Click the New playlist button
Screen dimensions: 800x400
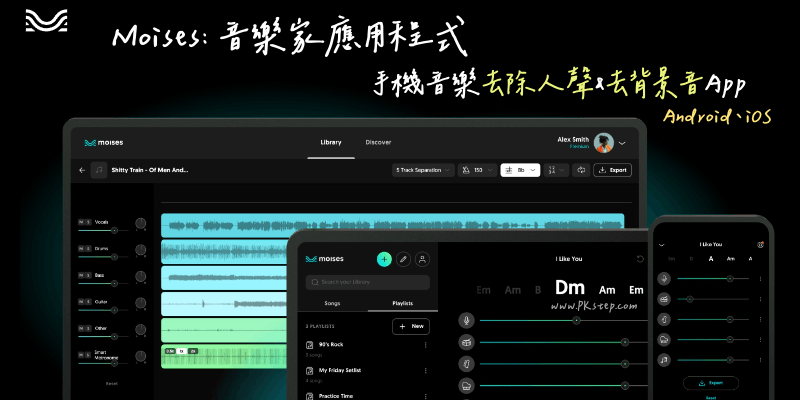pyautogui.click(x=411, y=326)
